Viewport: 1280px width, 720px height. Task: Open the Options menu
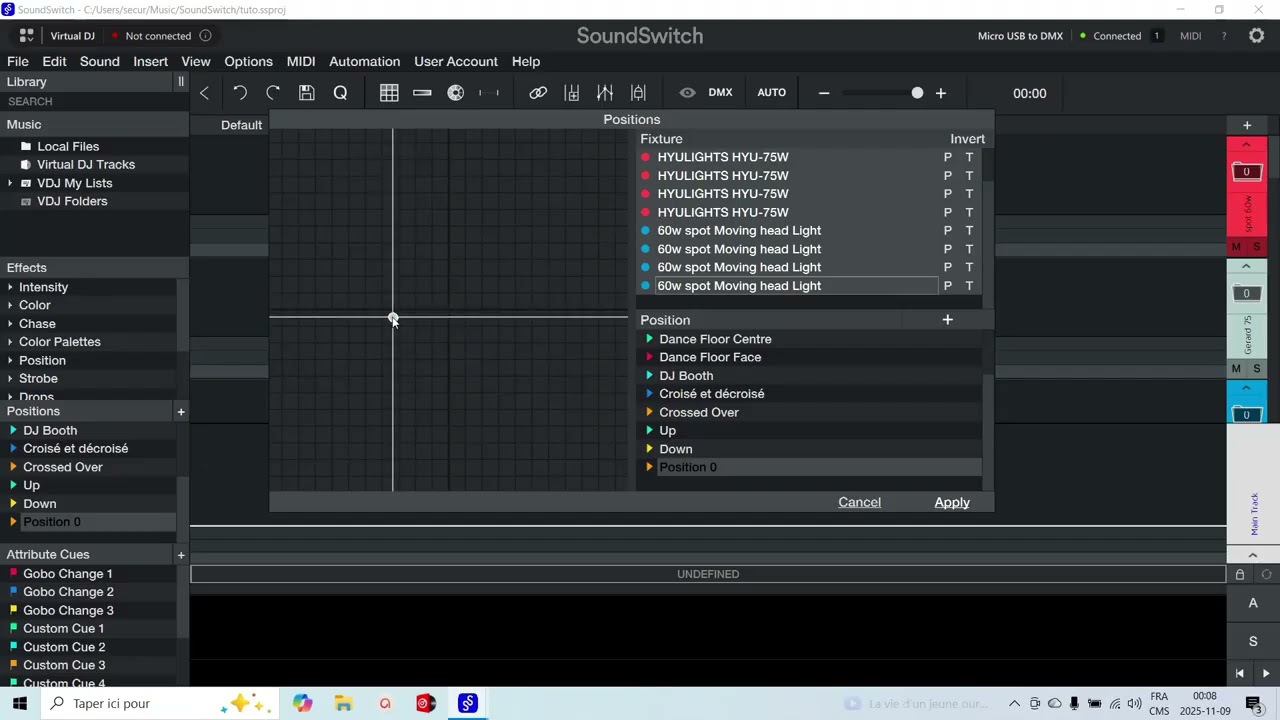(248, 61)
